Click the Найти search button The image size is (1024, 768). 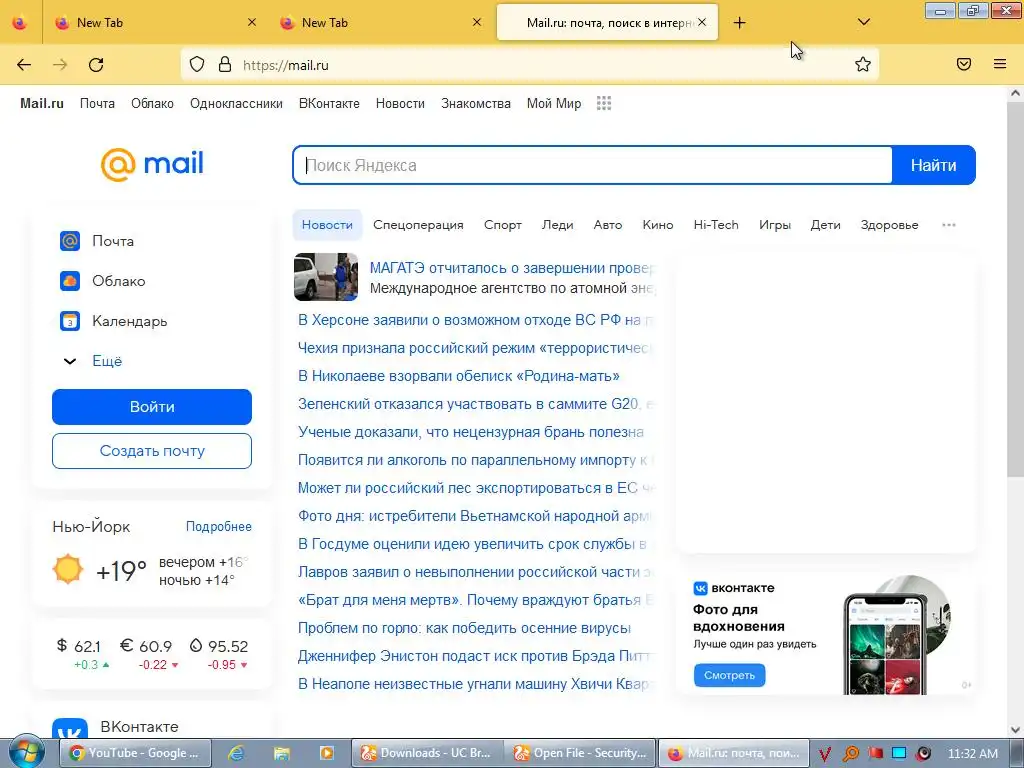pos(934,165)
